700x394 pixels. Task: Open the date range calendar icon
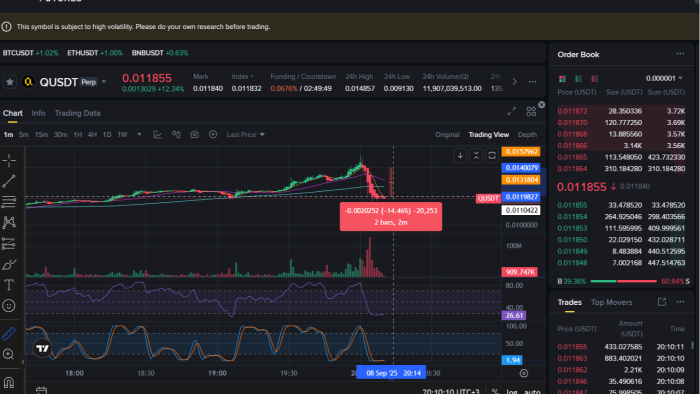41,390
